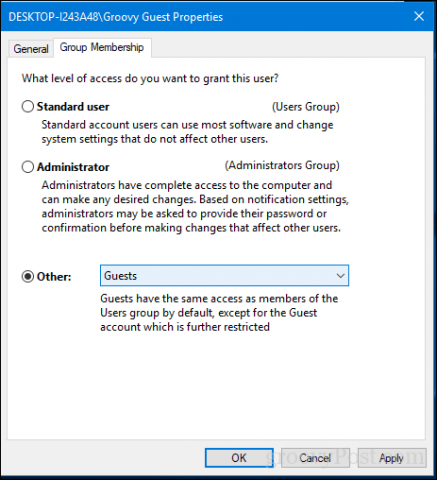This screenshot has width=437, height=480.
Task: Confirm with the OK button
Action: pos(239,458)
